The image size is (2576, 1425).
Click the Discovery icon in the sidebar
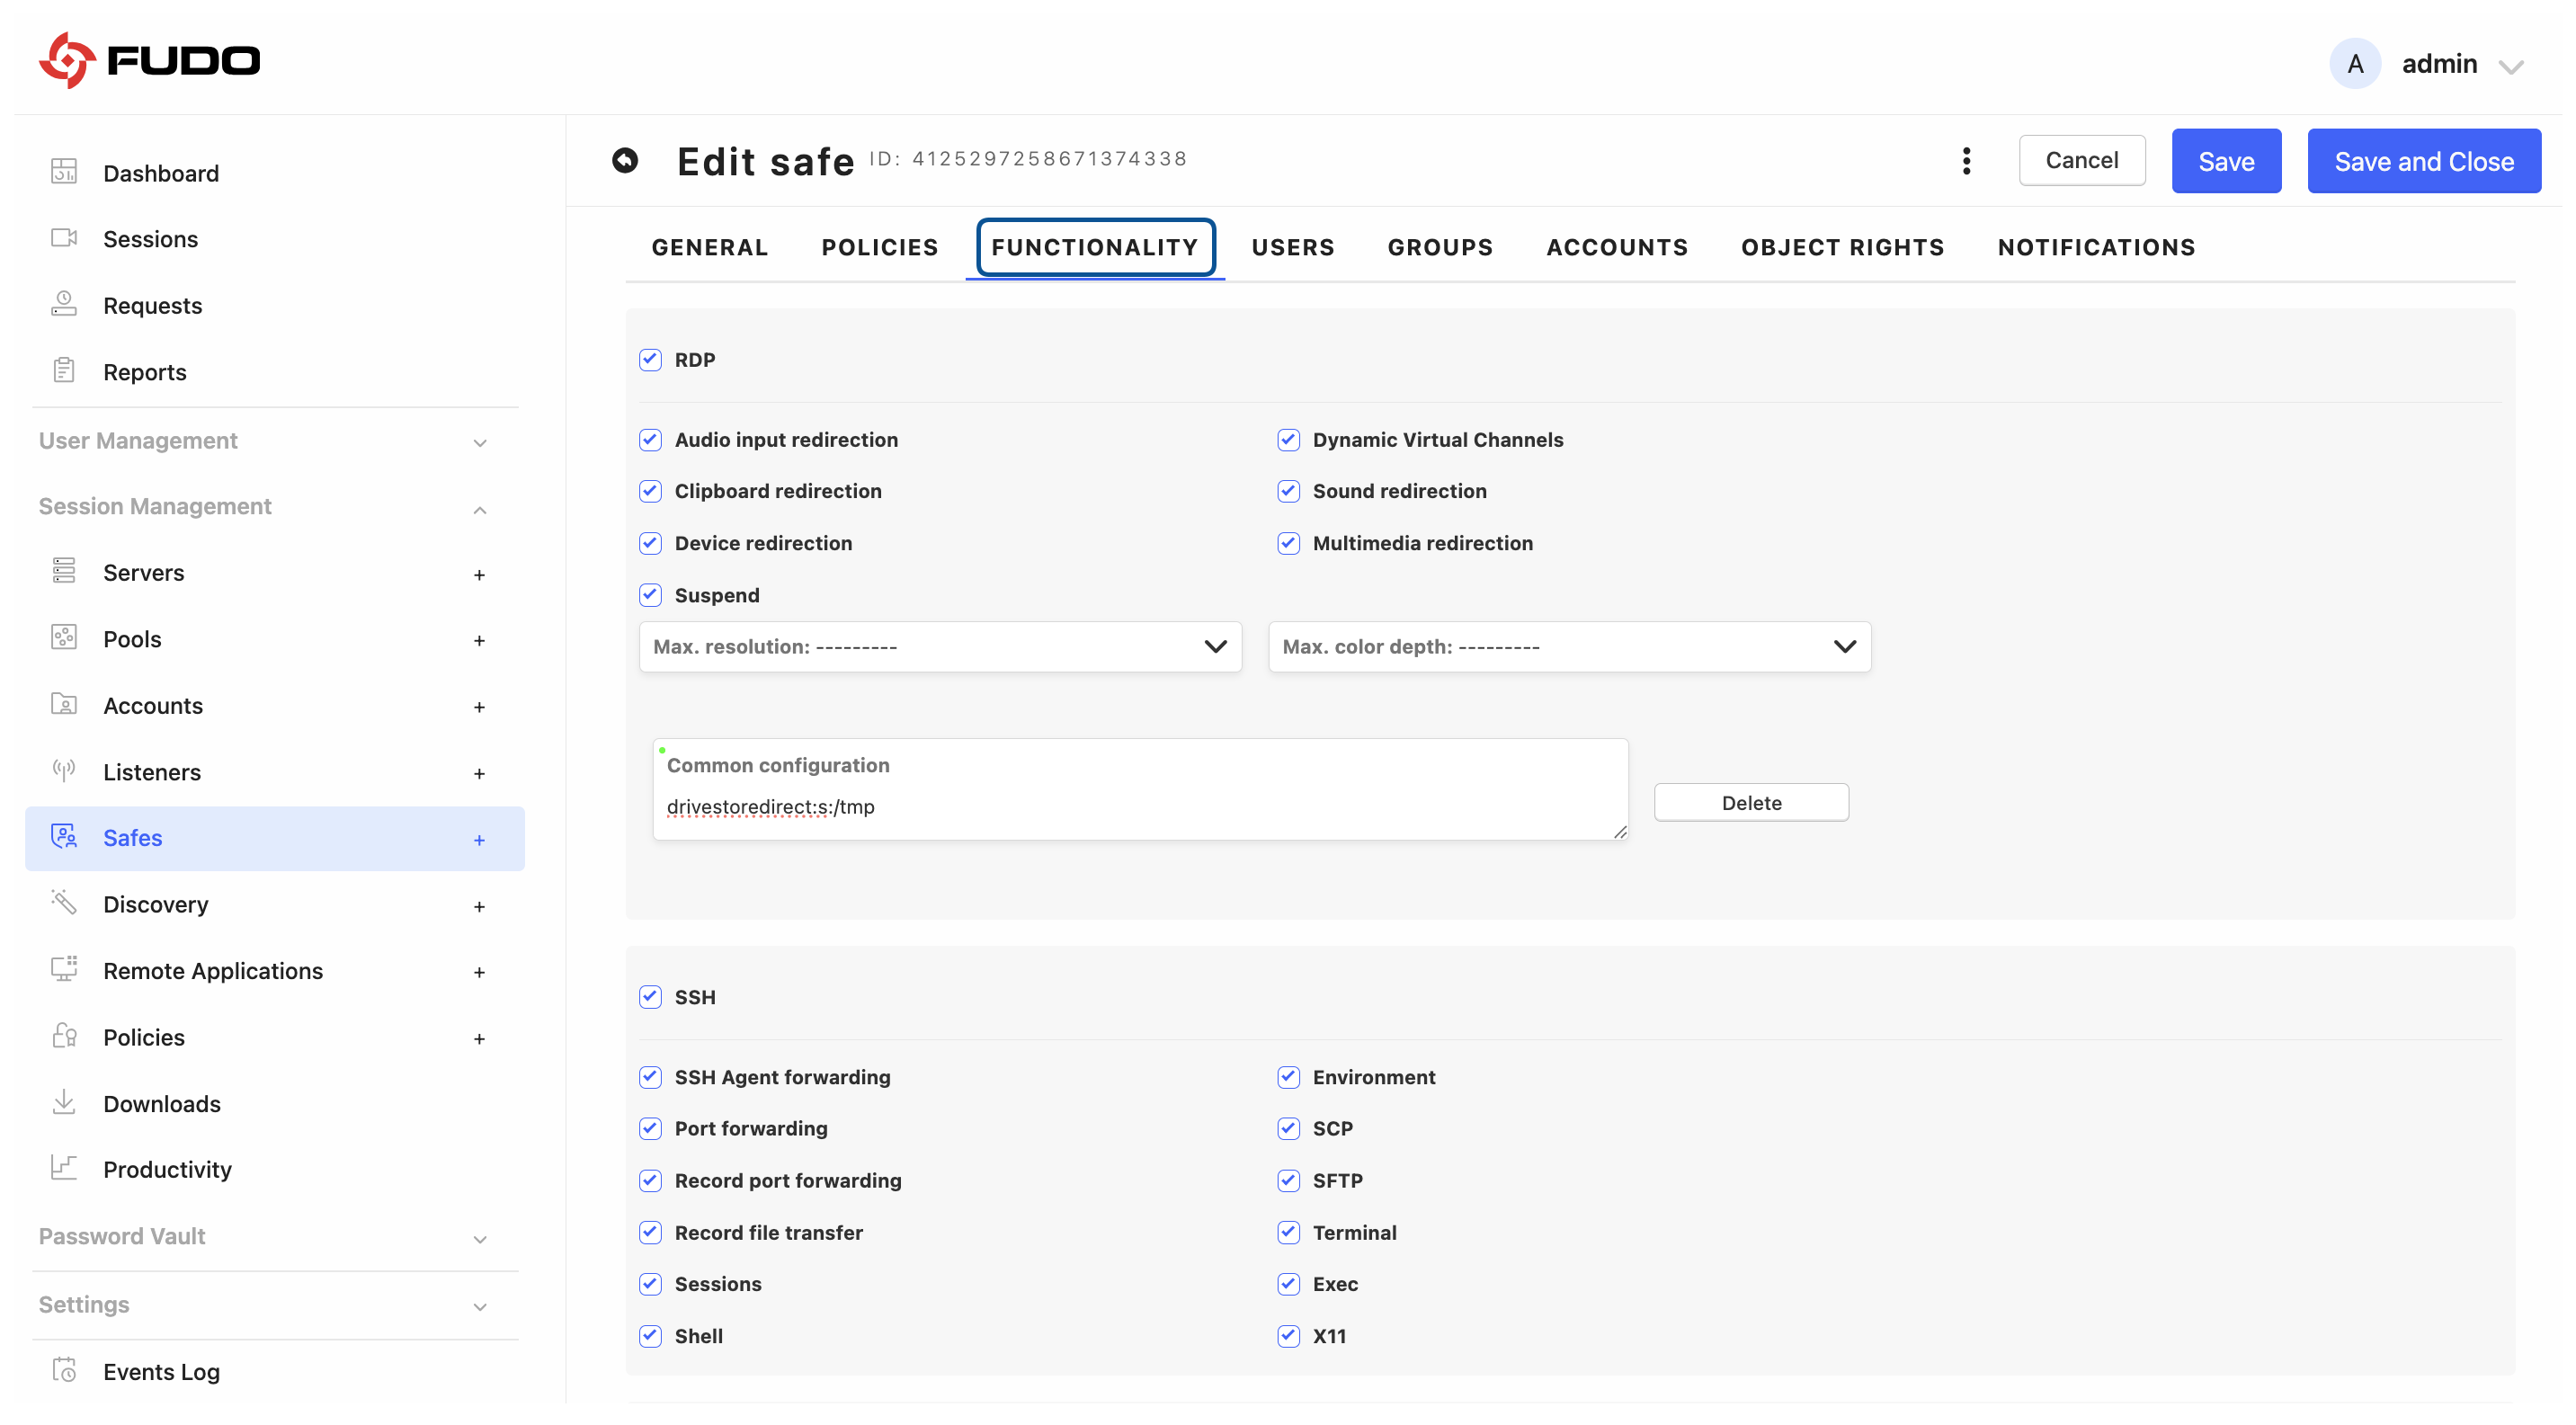pyautogui.click(x=64, y=903)
